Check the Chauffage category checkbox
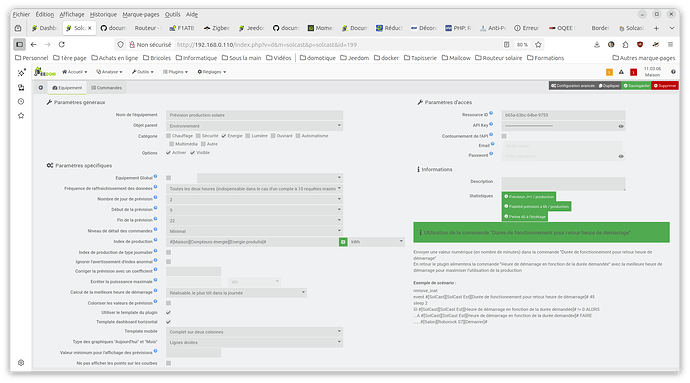Screen dimensions: 690x383 169,136
